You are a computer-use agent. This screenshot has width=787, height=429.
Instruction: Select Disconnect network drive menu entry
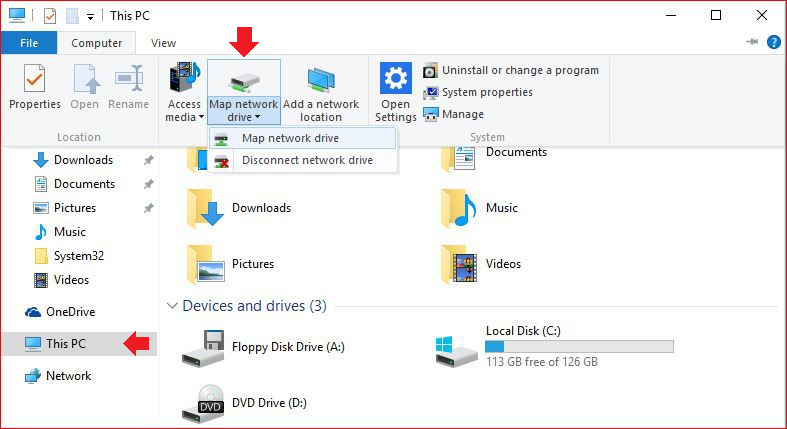[302, 160]
